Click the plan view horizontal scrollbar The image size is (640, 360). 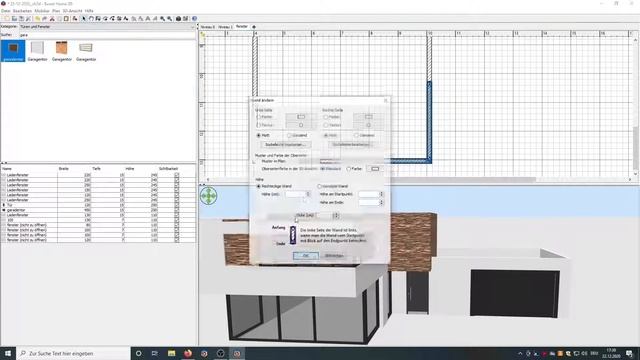click(x=418, y=180)
